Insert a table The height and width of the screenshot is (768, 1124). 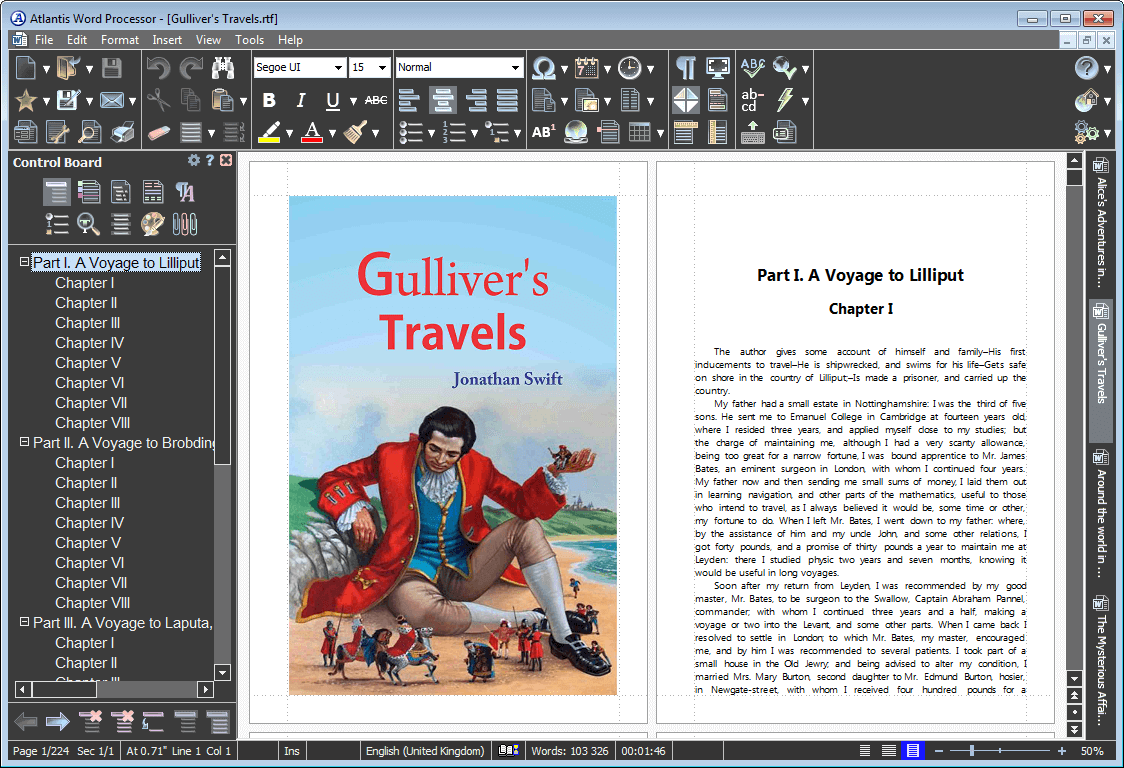click(638, 132)
